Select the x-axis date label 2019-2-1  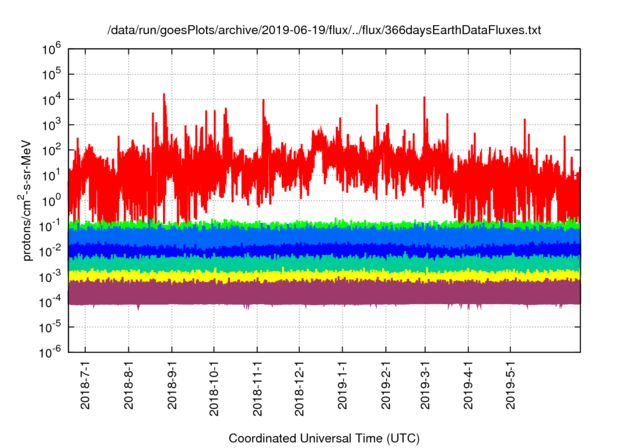tap(386, 385)
